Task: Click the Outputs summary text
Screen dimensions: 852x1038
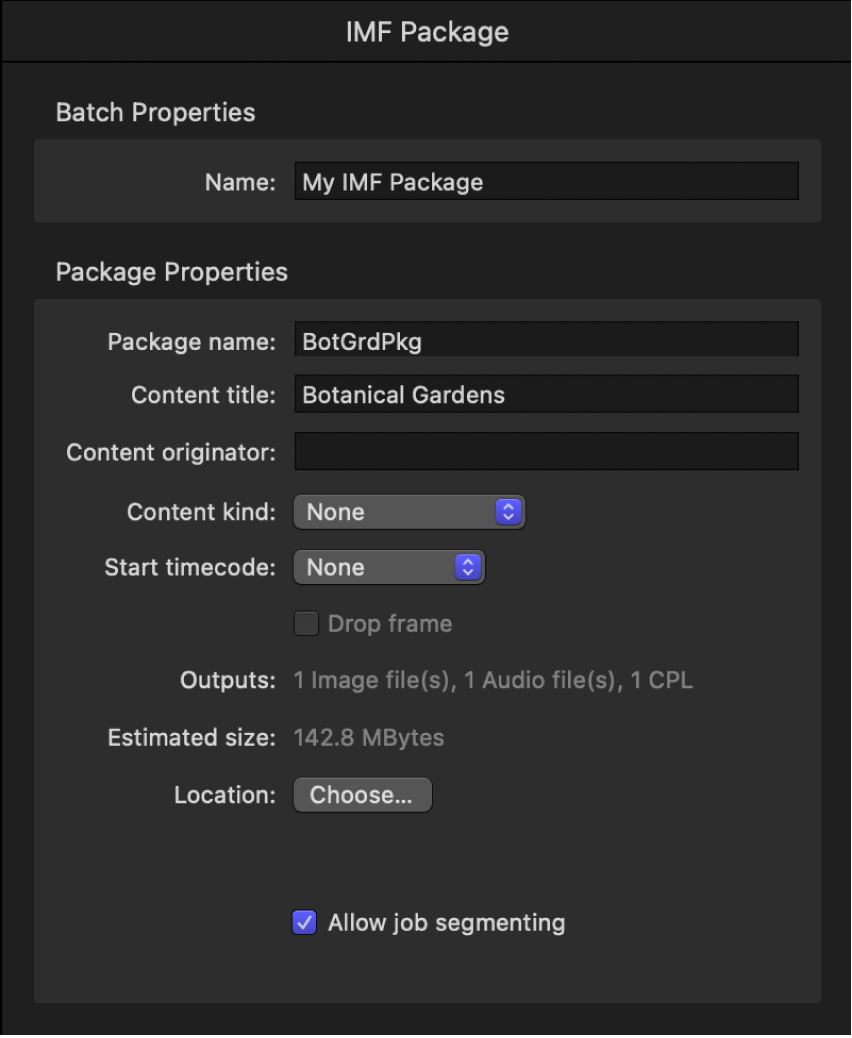Action: pyautogui.click(x=493, y=682)
